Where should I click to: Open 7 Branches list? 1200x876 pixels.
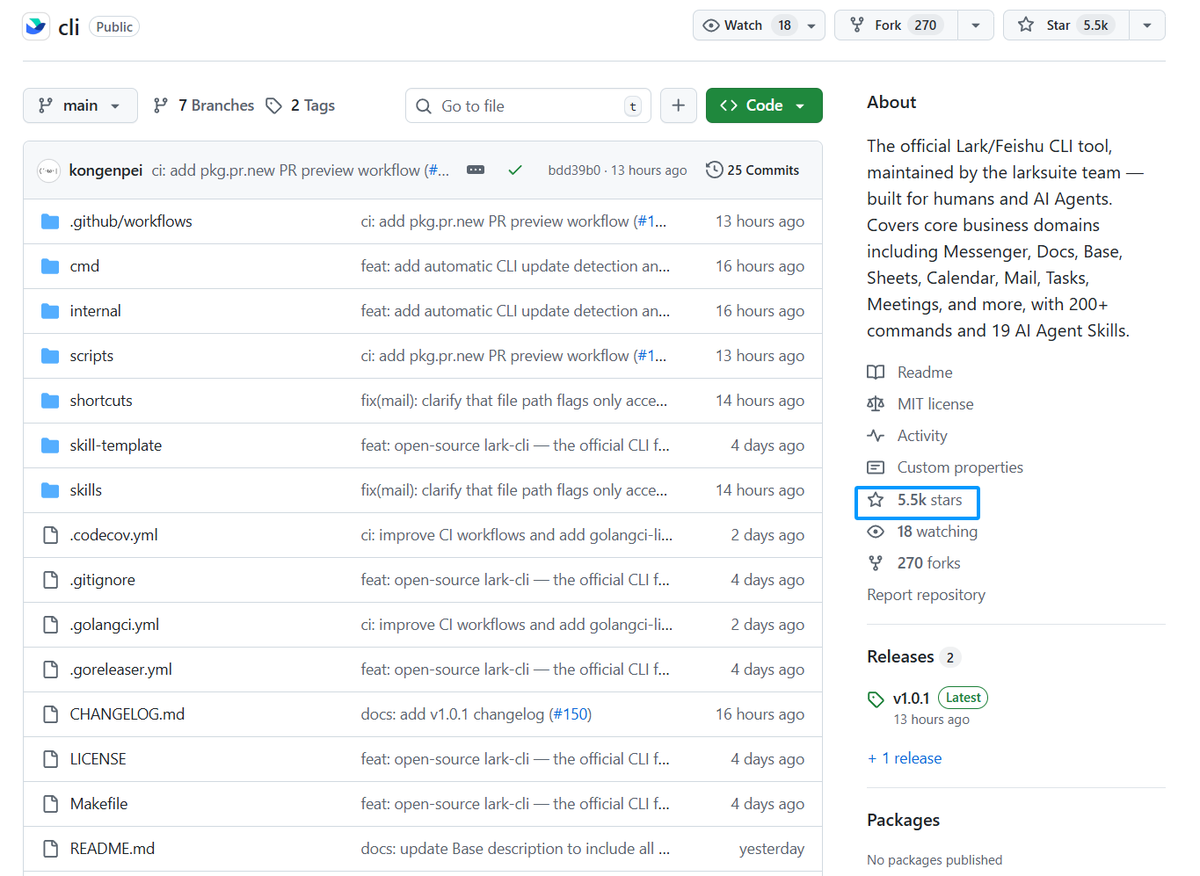pos(204,106)
